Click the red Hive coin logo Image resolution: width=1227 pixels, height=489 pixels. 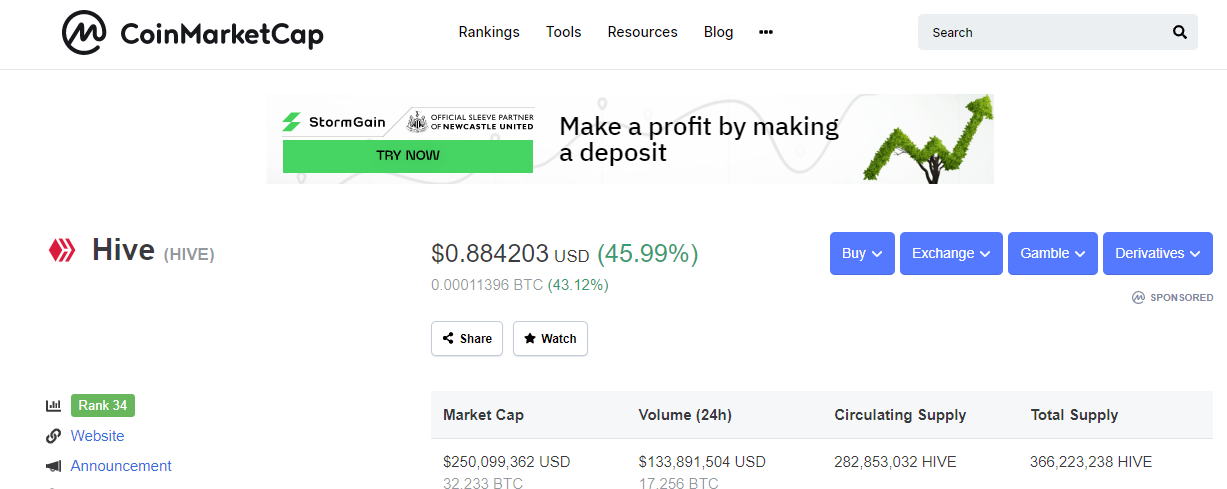(x=62, y=250)
